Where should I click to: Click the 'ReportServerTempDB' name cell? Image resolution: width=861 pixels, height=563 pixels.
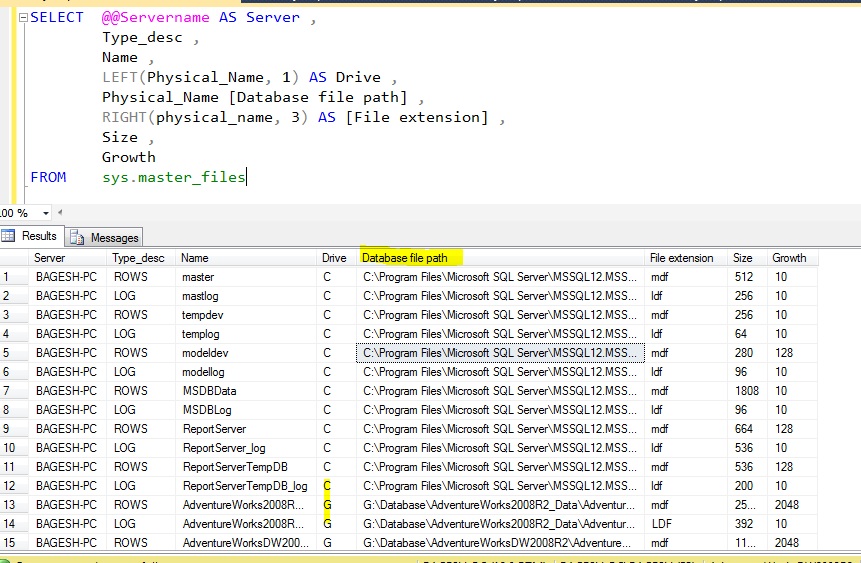click(x=246, y=467)
